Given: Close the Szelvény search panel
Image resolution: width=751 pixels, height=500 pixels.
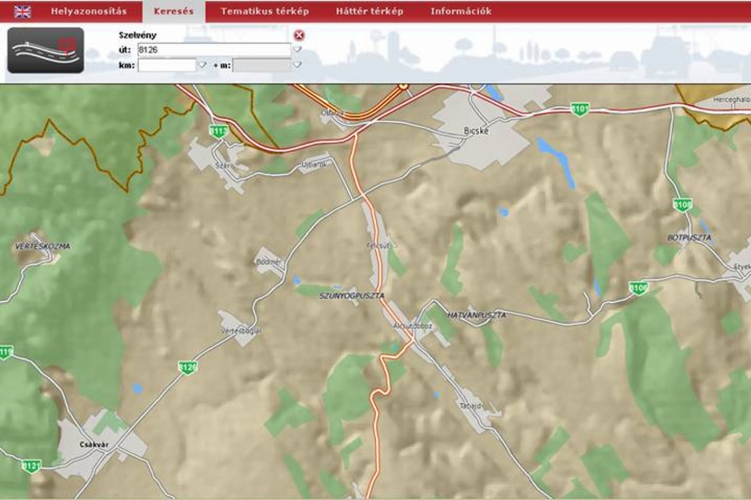Looking at the screenshot, I should pyautogui.click(x=299, y=35).
